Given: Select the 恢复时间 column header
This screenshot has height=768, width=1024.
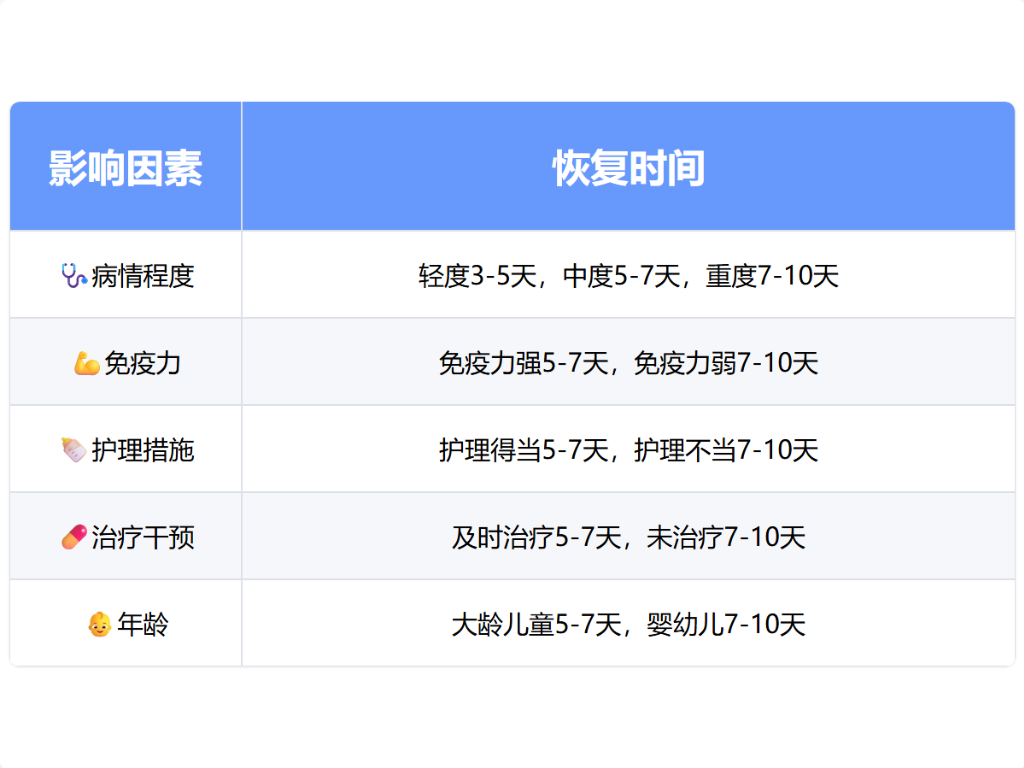Looking at the screenshot, I should (628, 168).
